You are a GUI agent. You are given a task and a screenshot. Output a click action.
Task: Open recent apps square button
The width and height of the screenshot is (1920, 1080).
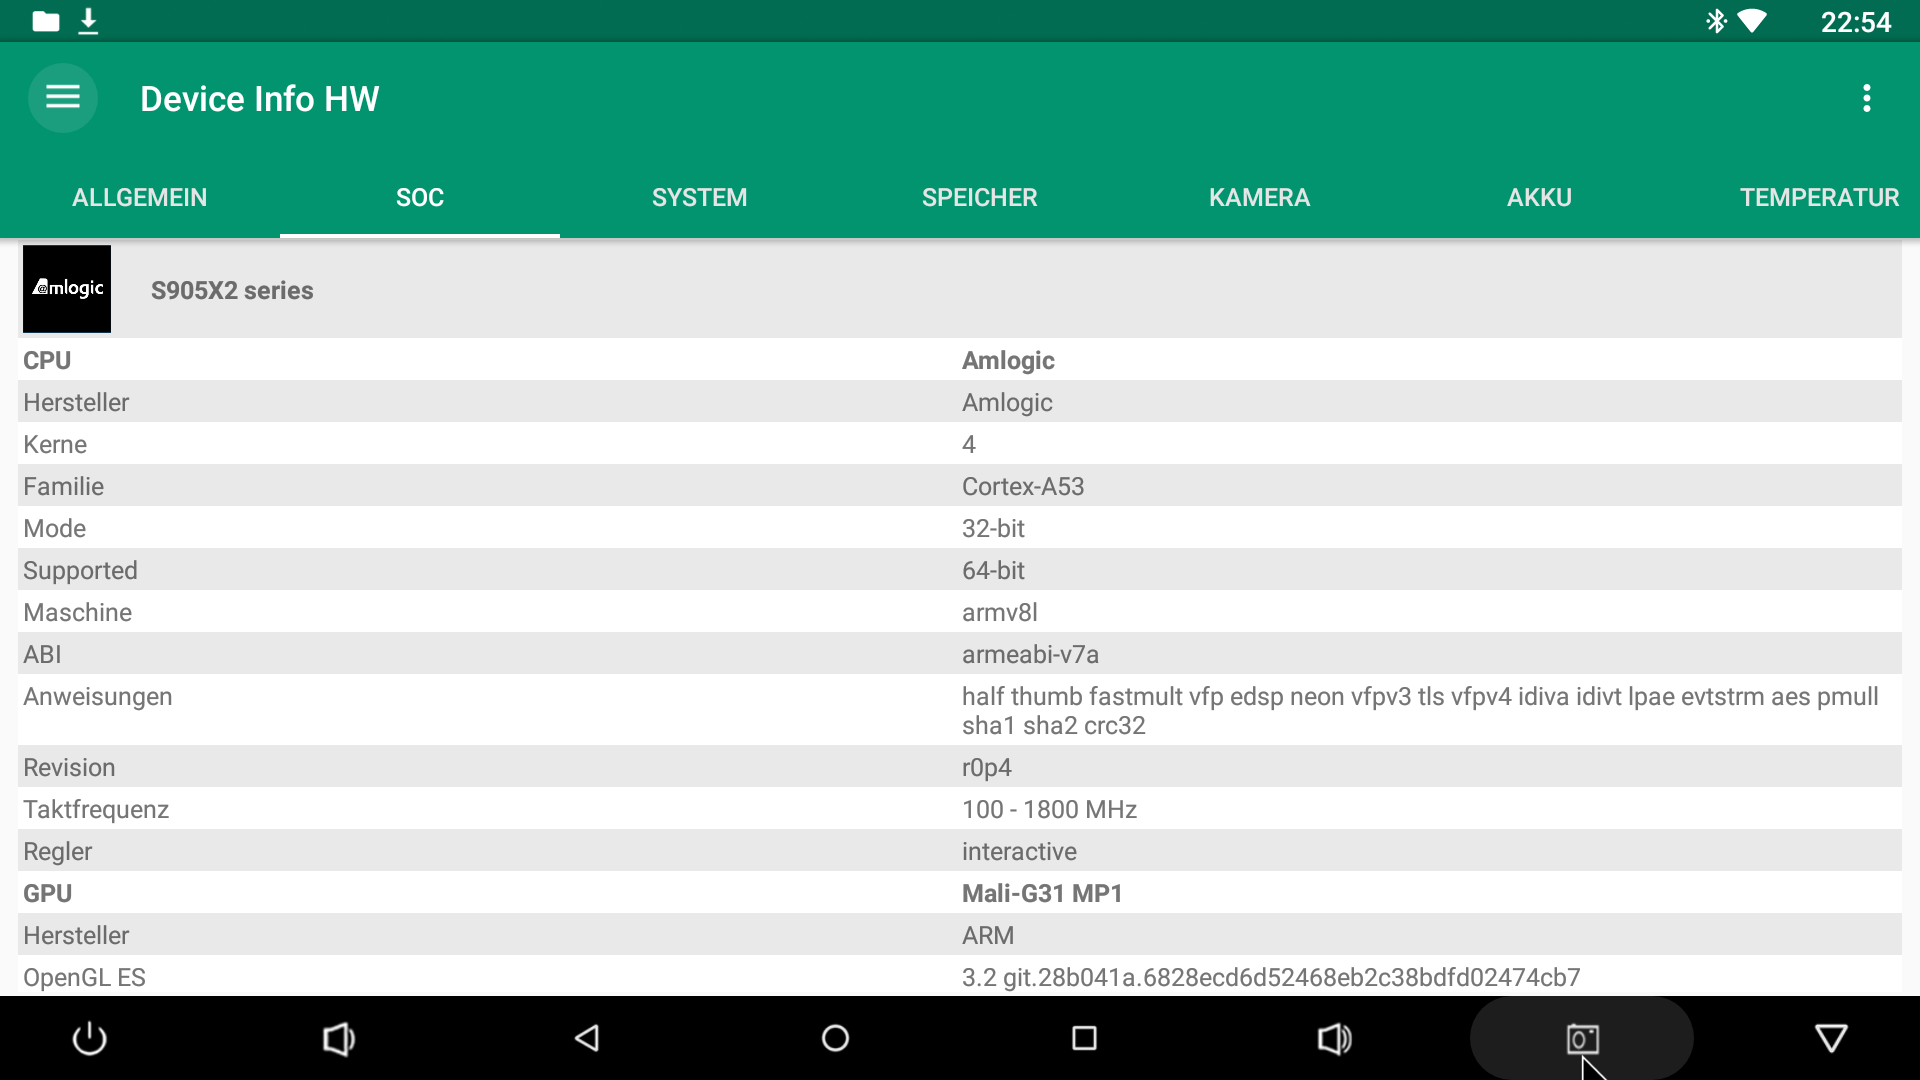click(1084, 1038)
